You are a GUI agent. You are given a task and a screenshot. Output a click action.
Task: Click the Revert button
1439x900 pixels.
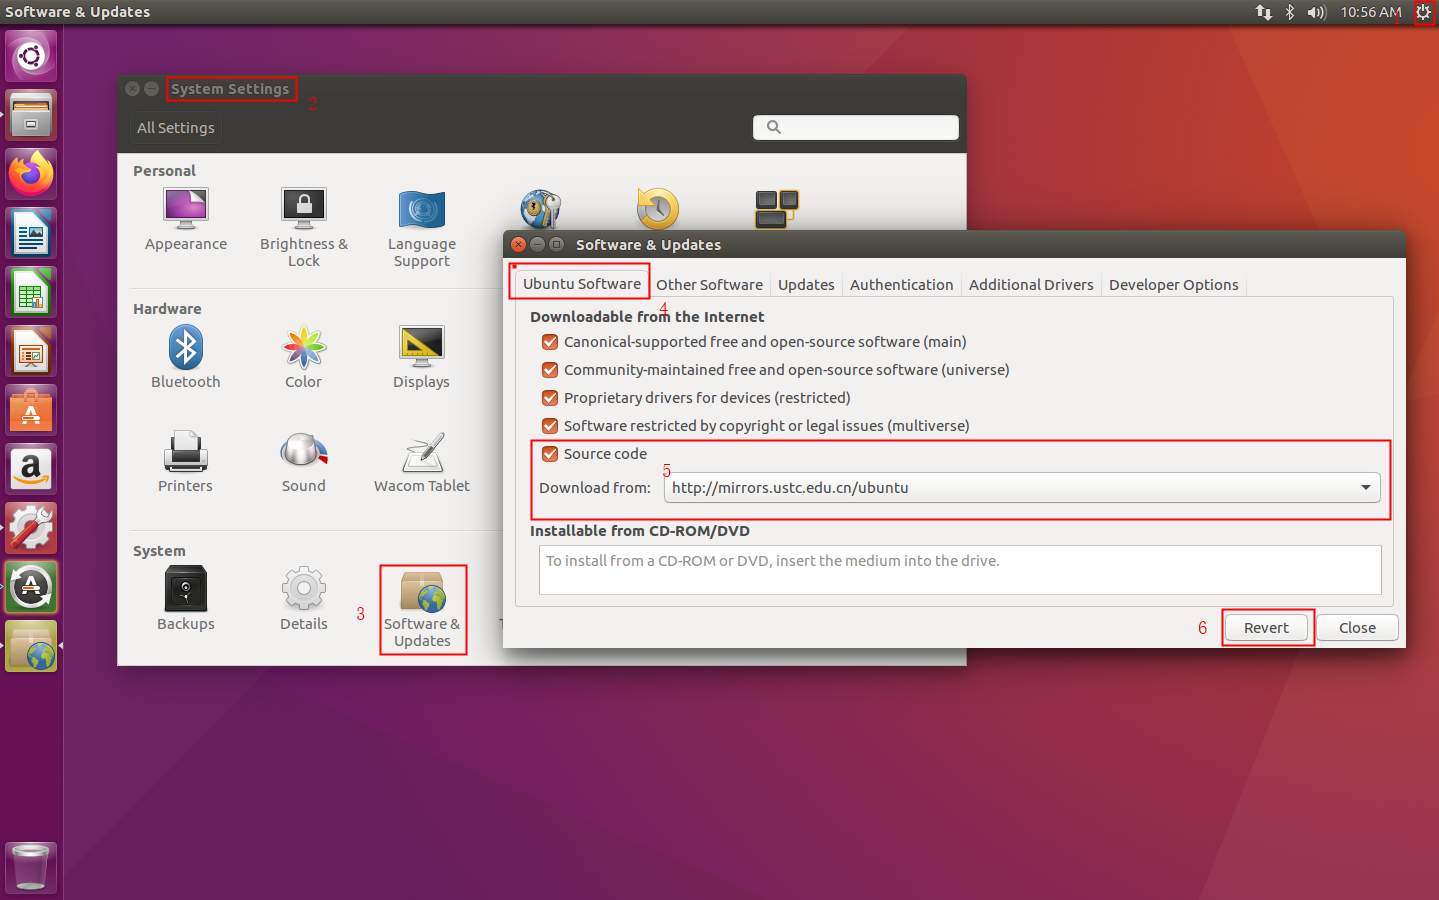1266,628
